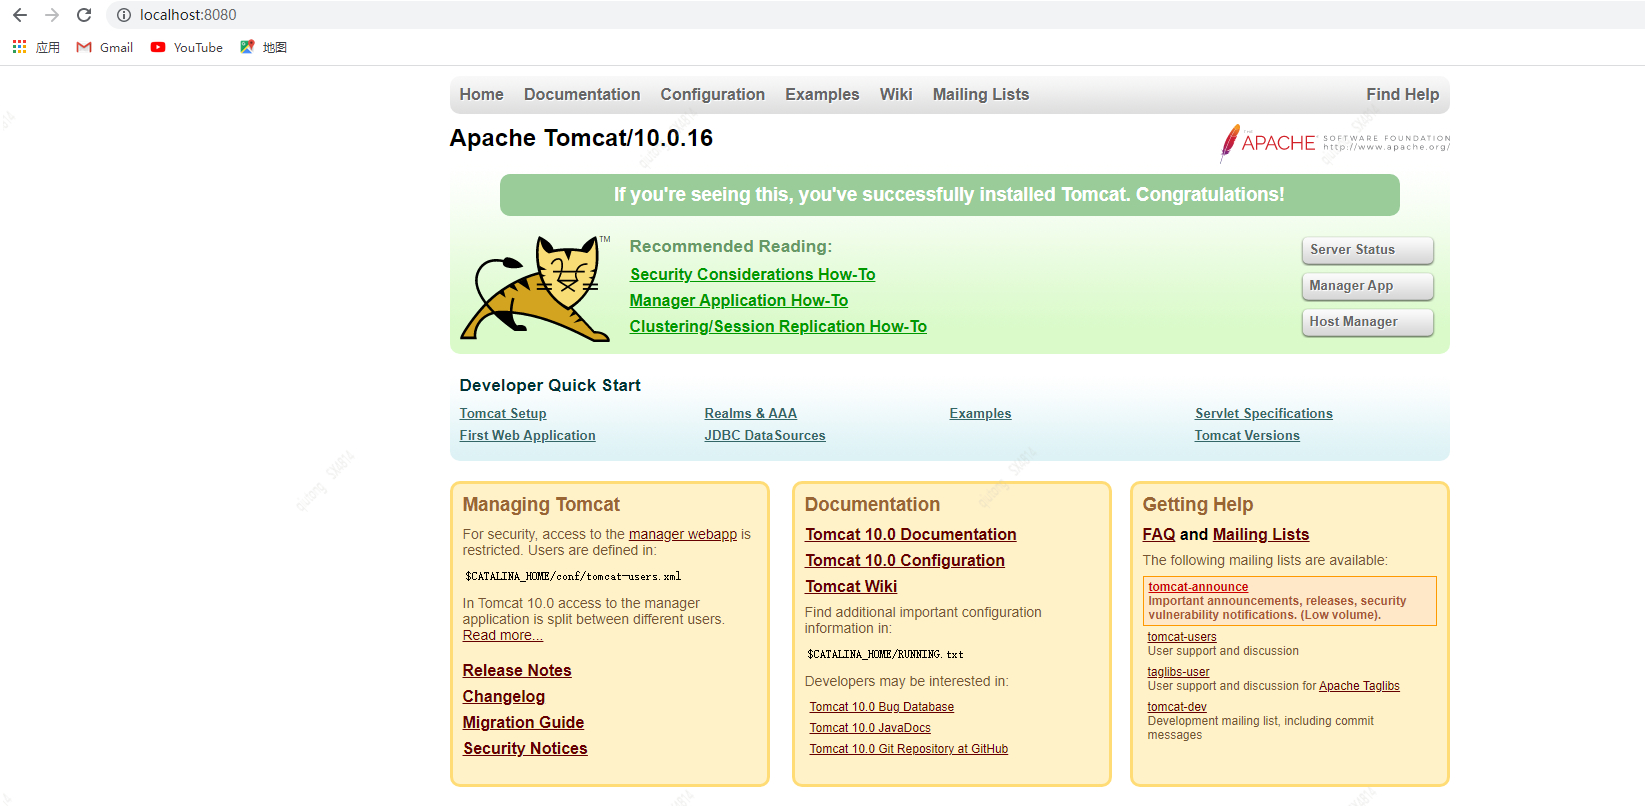Open Examples link under Developer Quick Start
This screenshot has height=806, width=1645.
point(980,413)
